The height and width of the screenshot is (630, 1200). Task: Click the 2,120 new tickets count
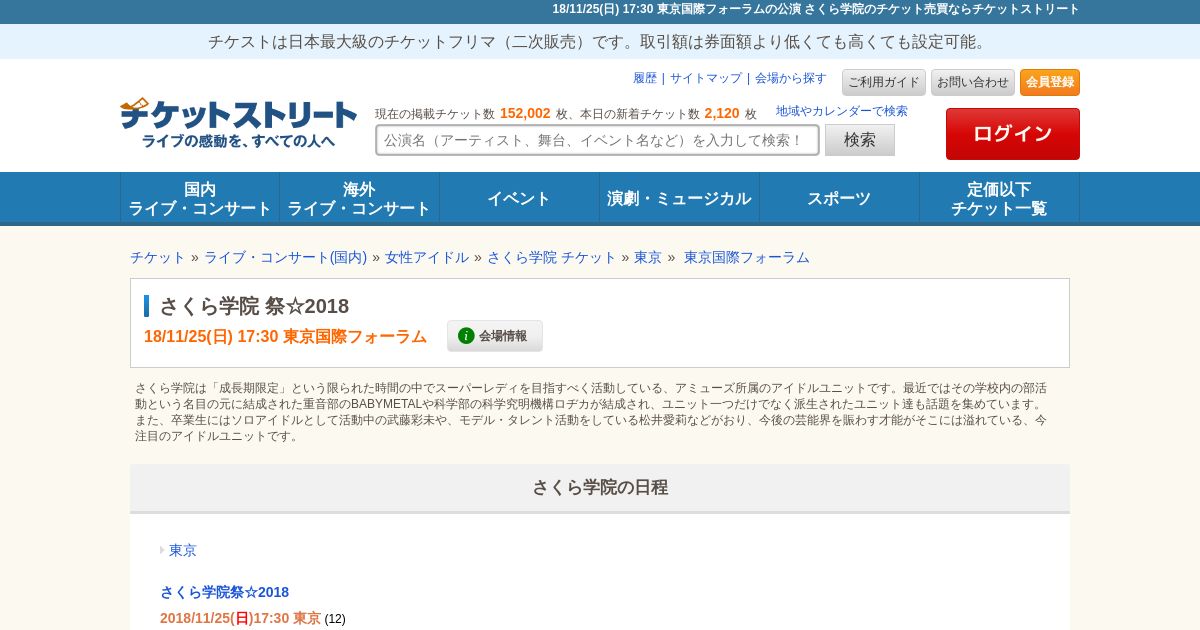pyautogui.click(x=722, y=113)
